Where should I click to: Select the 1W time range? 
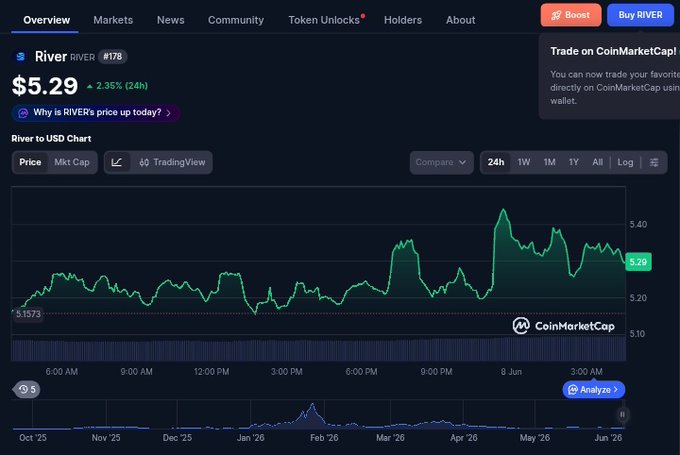523,162
